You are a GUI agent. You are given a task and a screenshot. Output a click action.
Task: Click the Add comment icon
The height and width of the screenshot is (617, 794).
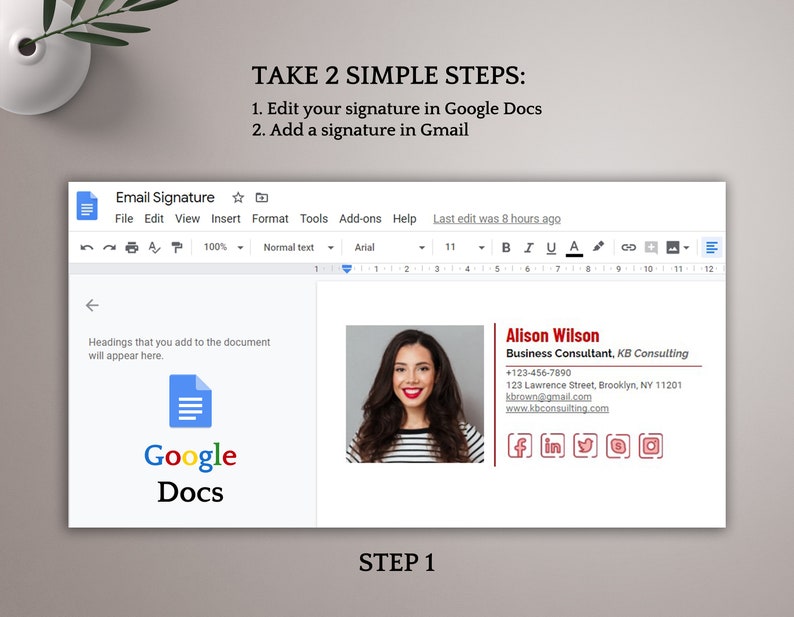[x=651, y=248]
